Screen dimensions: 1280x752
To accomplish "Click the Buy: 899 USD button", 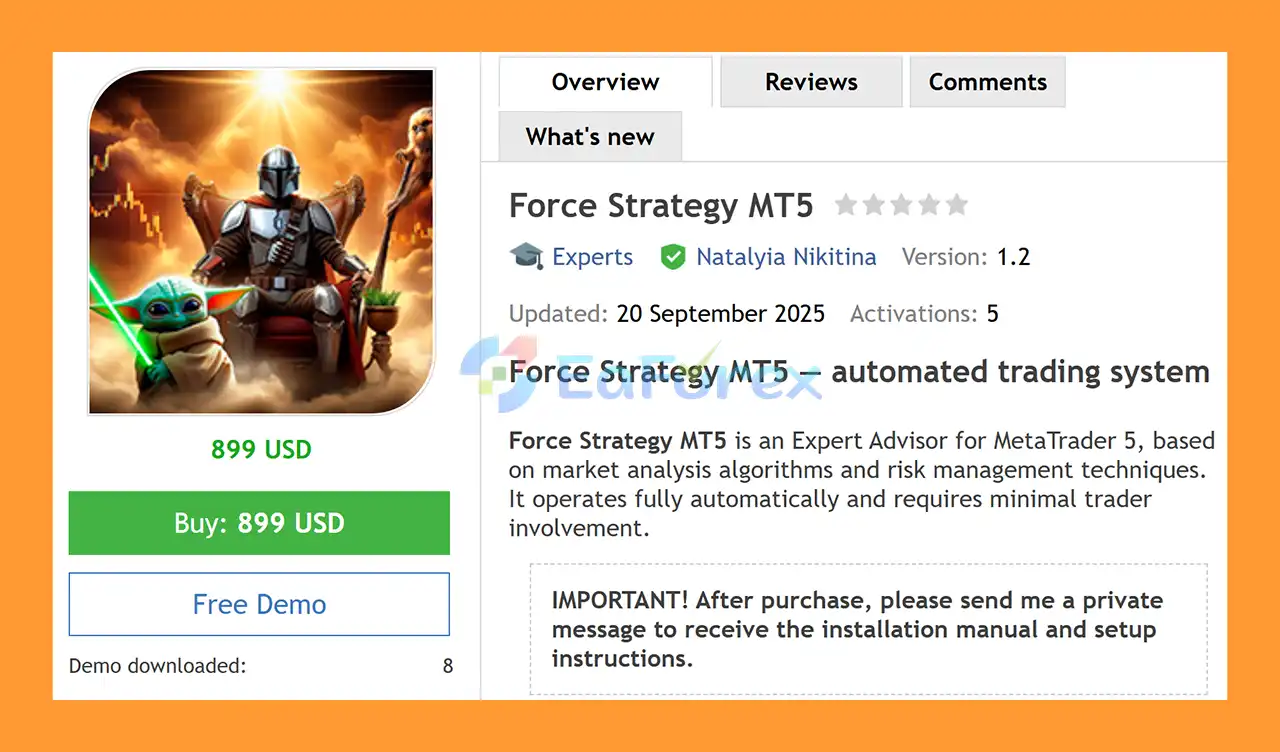I will tap(259, 522).
